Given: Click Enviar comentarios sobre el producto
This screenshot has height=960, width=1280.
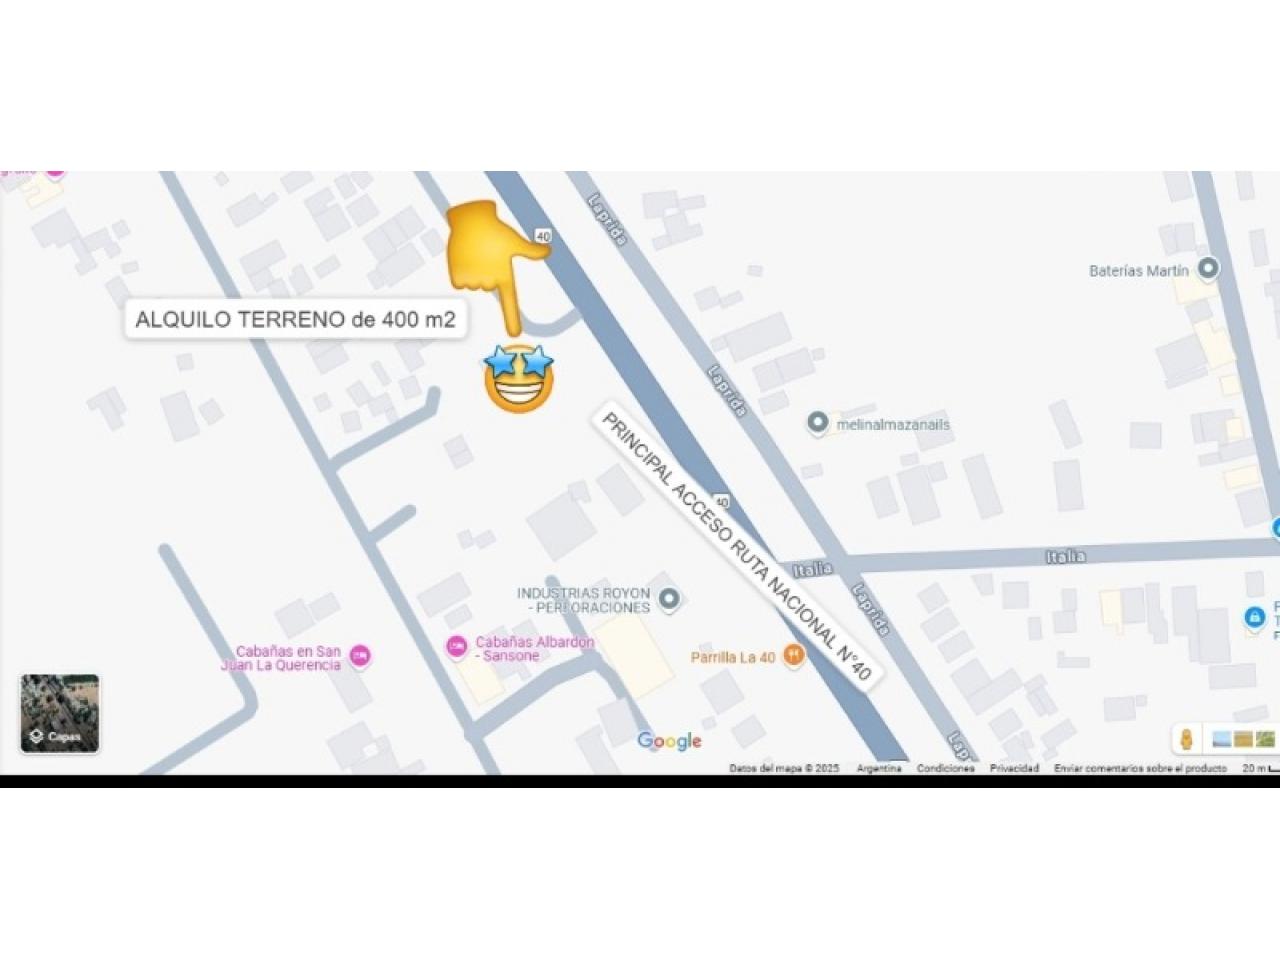Looking at the screenshot, I should point(1140,768).
